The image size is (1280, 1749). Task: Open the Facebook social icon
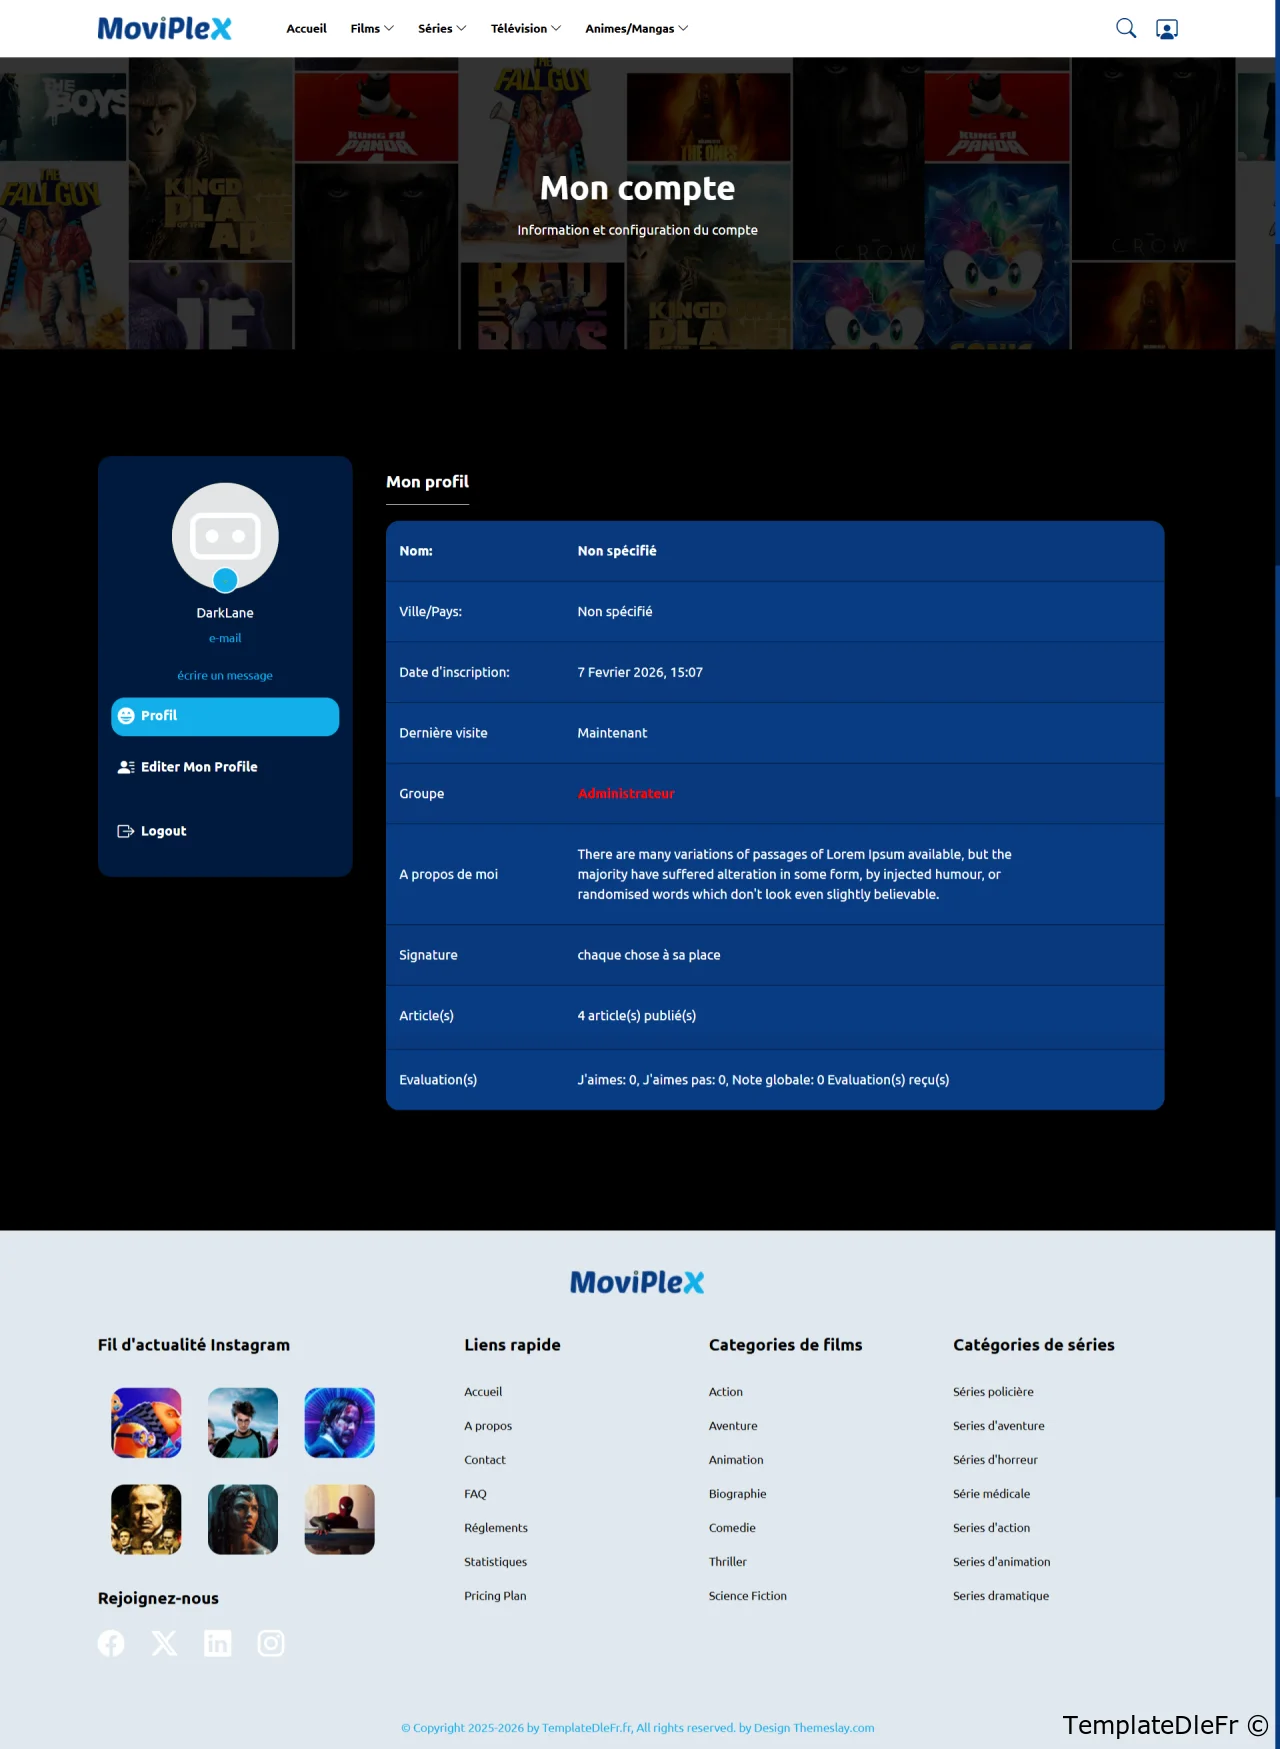(111, 1643)
